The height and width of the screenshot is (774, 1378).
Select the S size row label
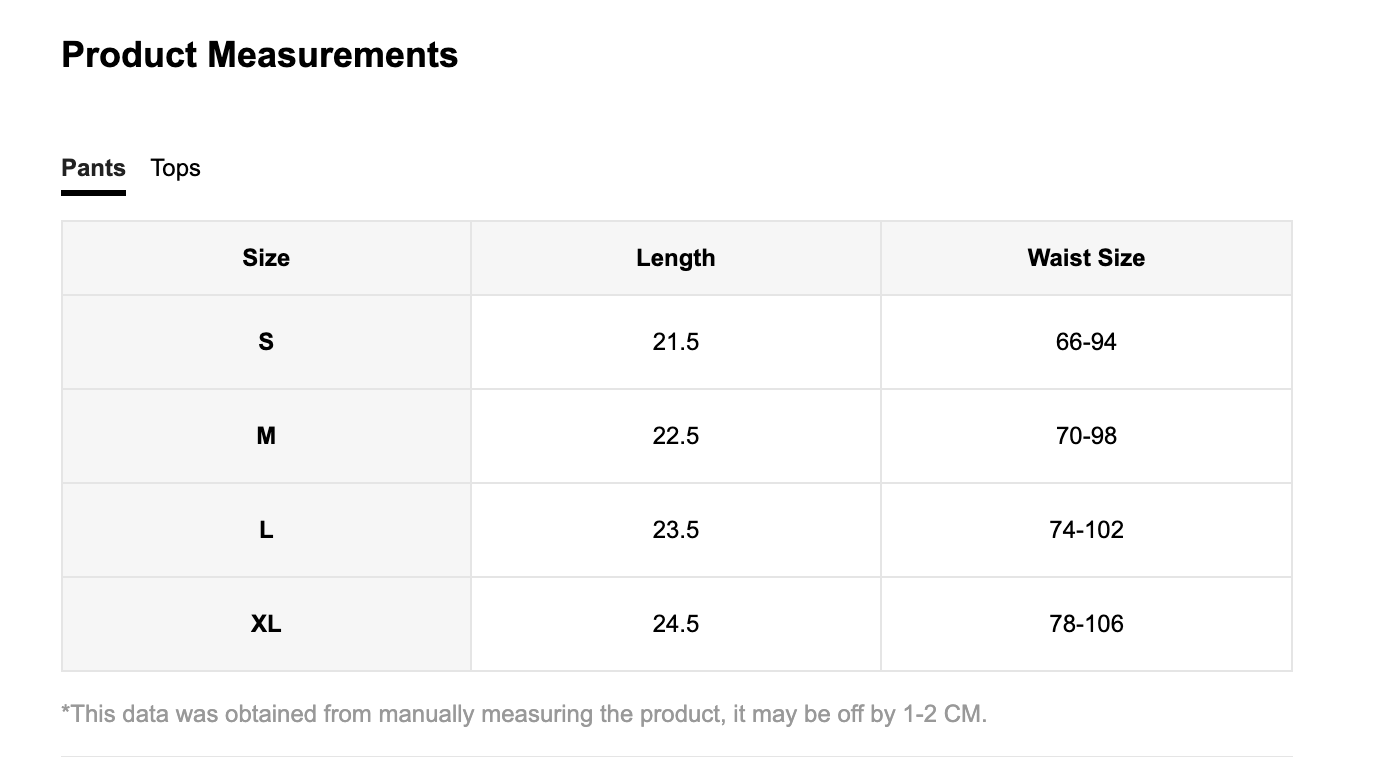266,342
